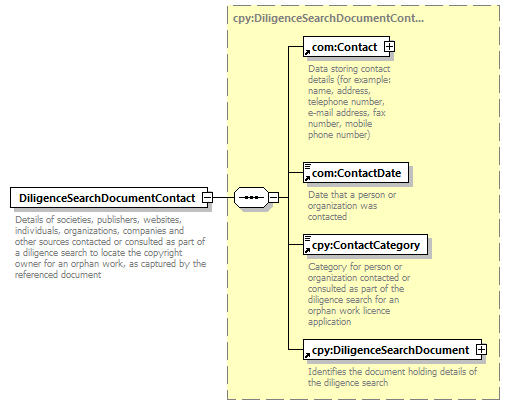The height and width of the screenshot is (405, 510).
Task: Click the sequence compositor octagon icon
Action: coord(251,197)
